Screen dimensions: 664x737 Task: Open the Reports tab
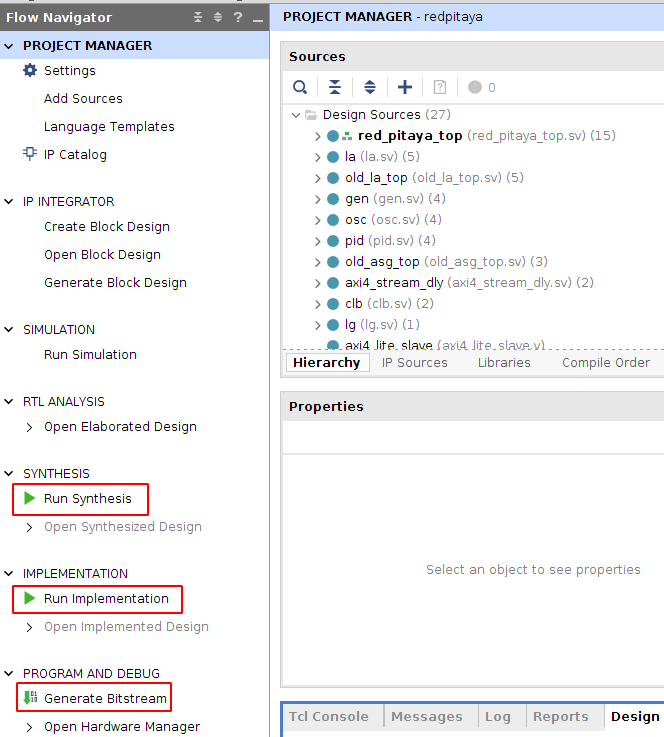pyautogui.click(x=560, y=716)
